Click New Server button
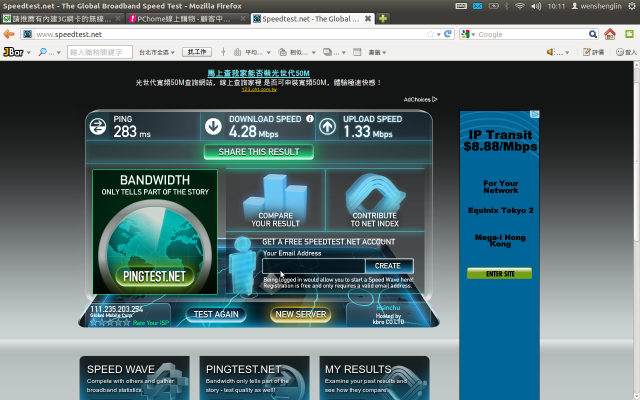Screen dimensions: 640x400 300,314
